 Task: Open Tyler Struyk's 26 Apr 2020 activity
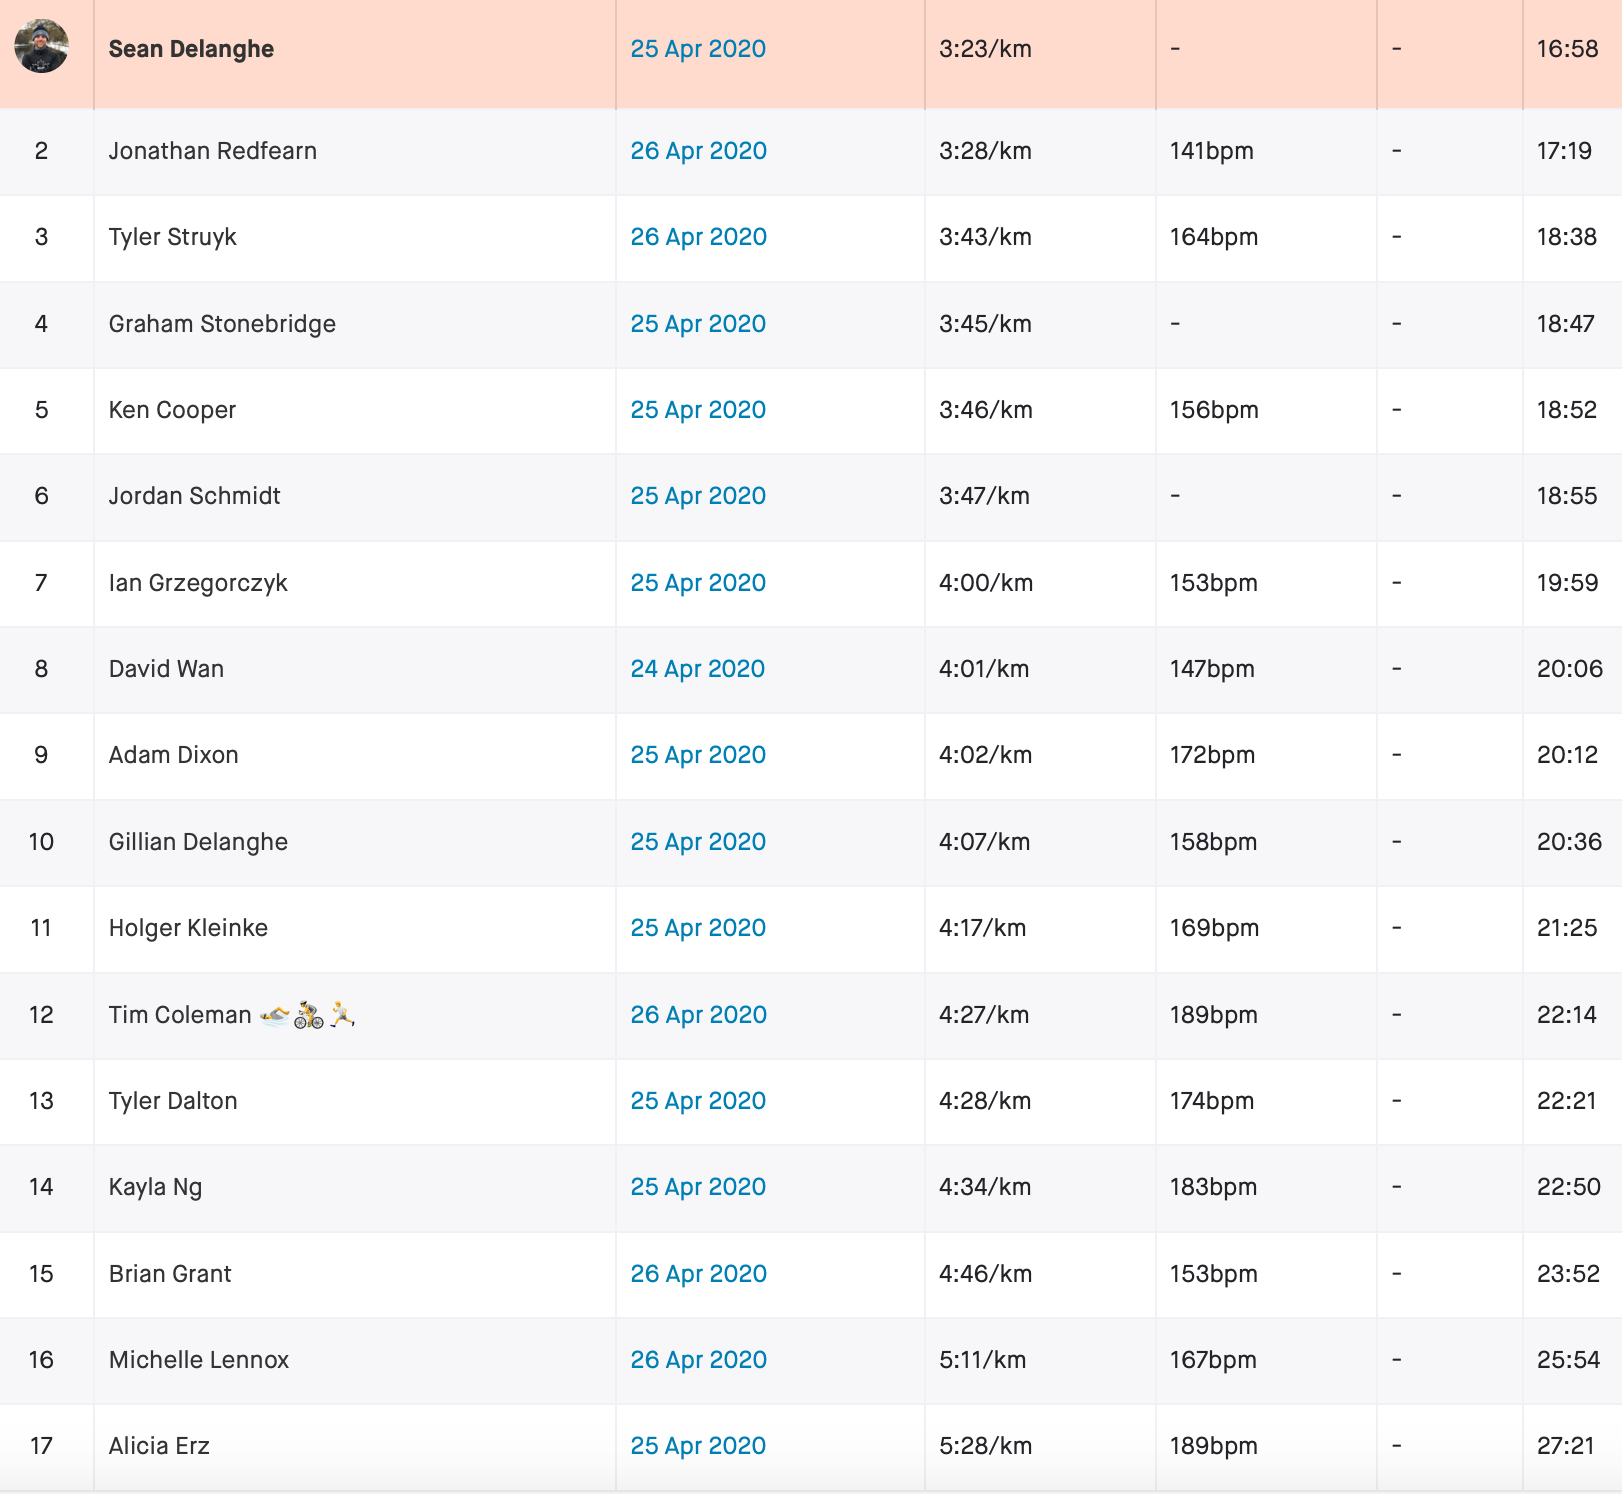[698, 237]
